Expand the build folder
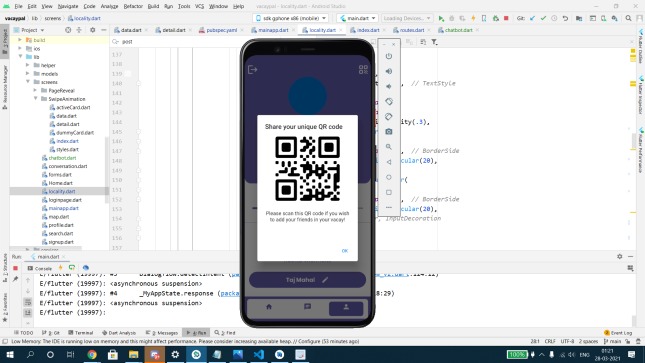Image resolution: width=645 pixels, height=363 pixels. point(20,40)
